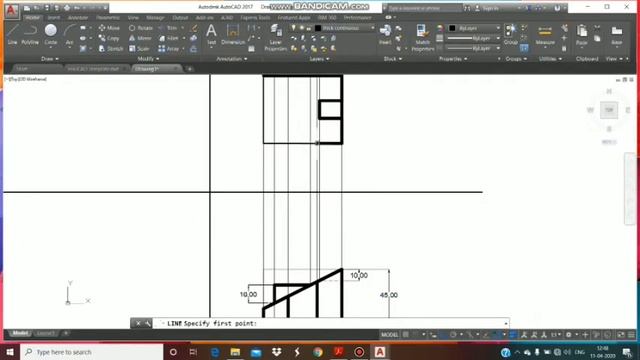Switch to the Layout1 tab

coord(45,333)
